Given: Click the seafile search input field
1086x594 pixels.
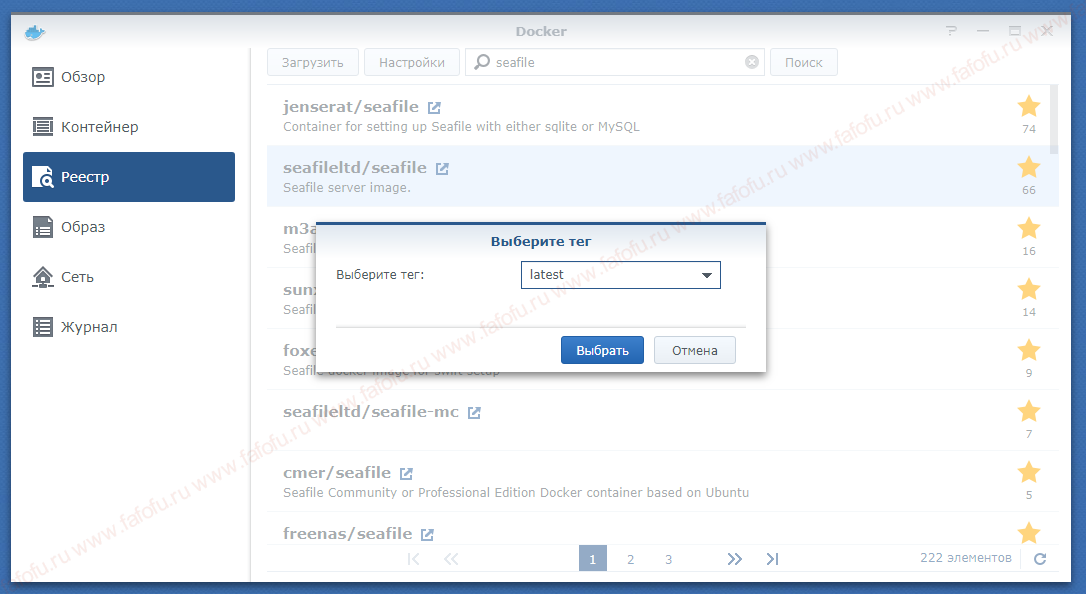Looking at the screenshot, I should (x=615, y=62).
